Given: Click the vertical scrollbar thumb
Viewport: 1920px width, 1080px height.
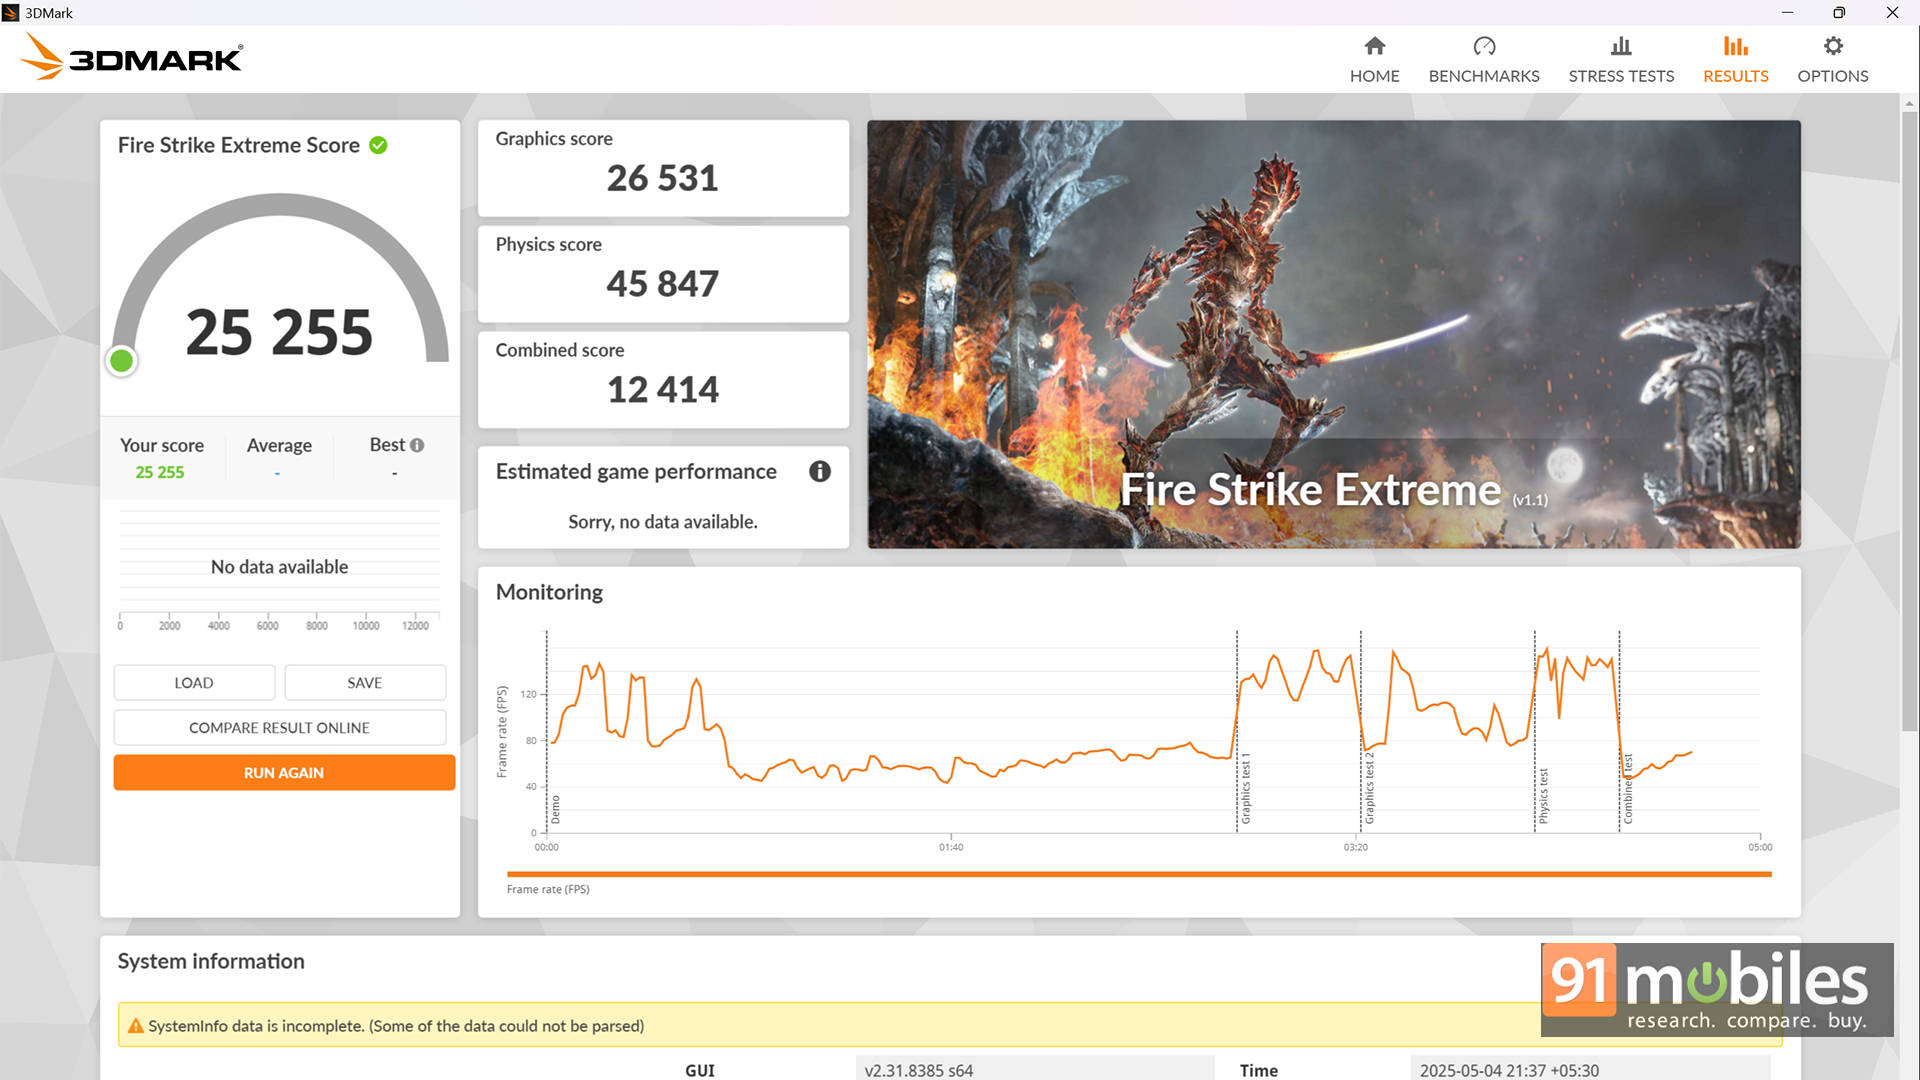Looking at the screenshot, I should click(x=1909, y=420).
